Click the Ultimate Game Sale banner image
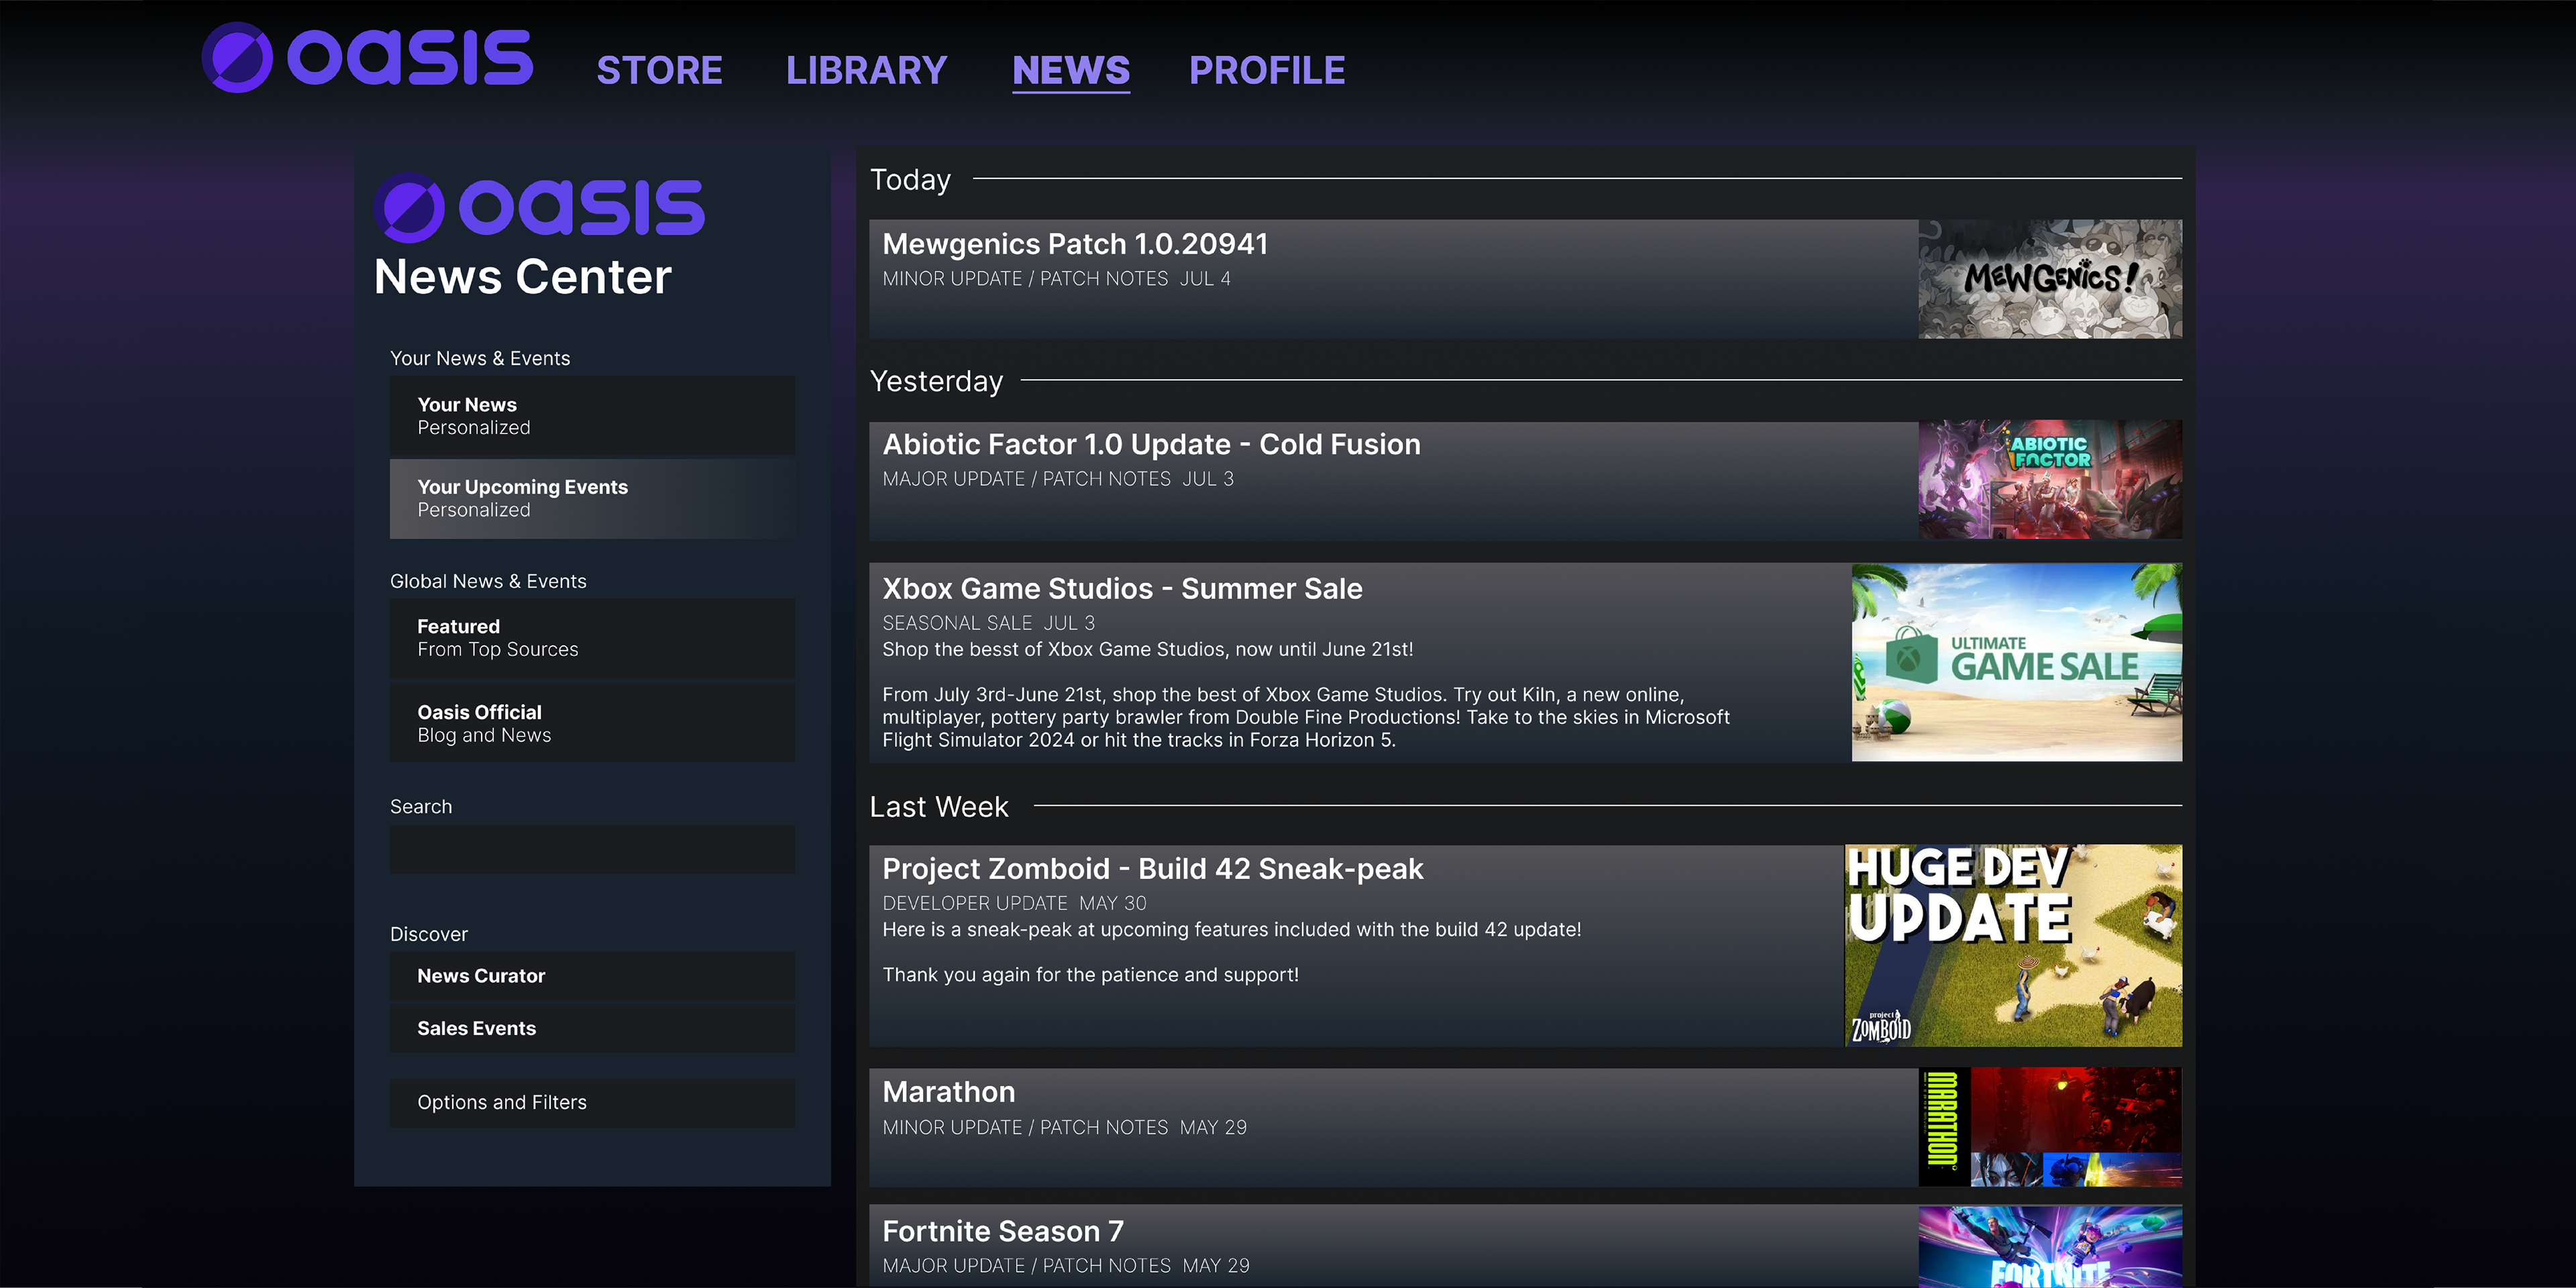 2016,662
